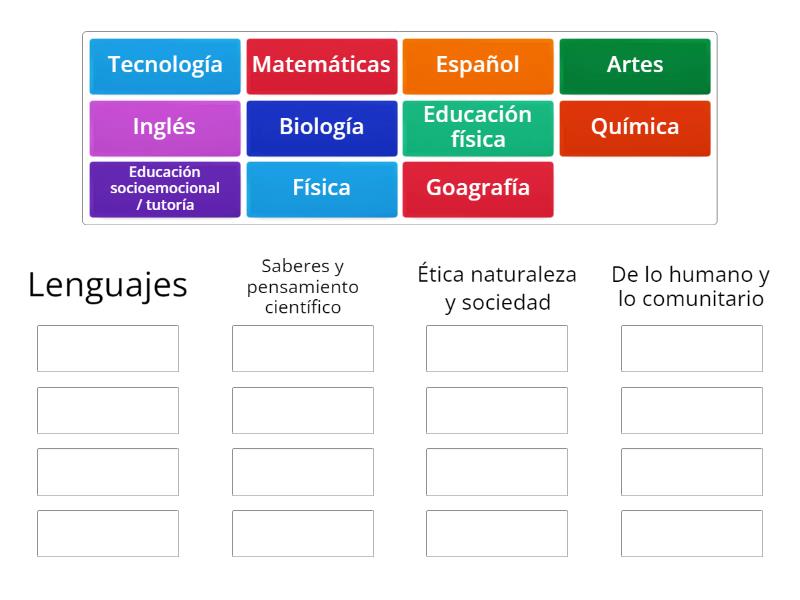Click the Biología card
This screenshot has width=800, height=600.
(322, 128)
